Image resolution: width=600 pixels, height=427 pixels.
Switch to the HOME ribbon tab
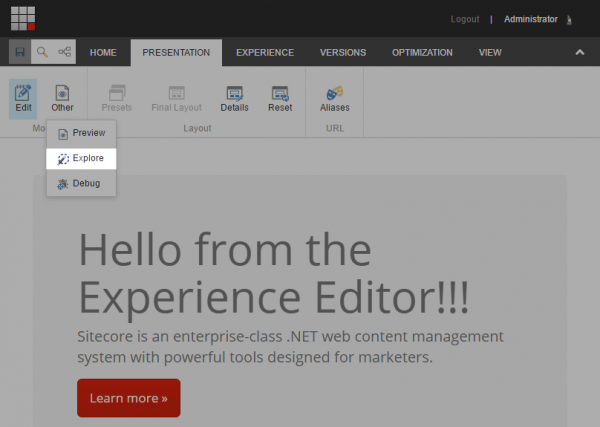coord(103,52)
